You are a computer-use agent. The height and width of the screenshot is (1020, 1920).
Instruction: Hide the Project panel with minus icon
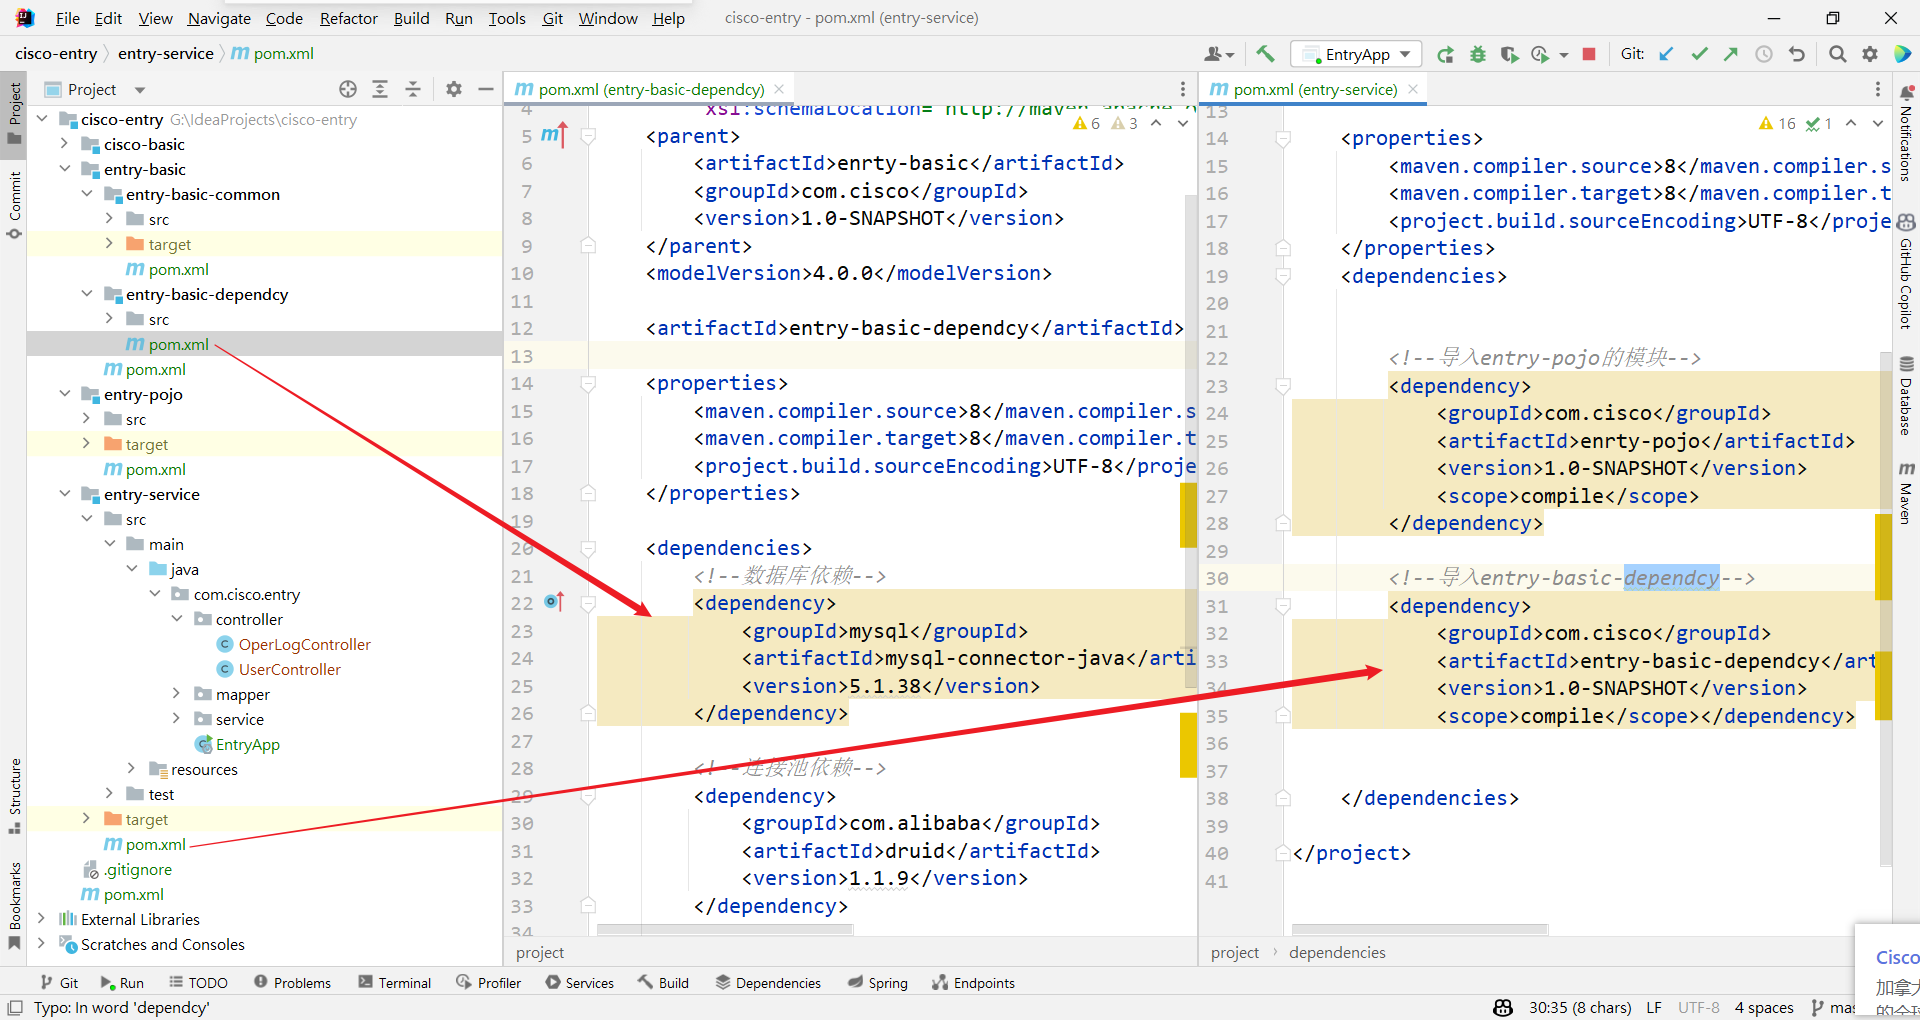pos(486,89)
